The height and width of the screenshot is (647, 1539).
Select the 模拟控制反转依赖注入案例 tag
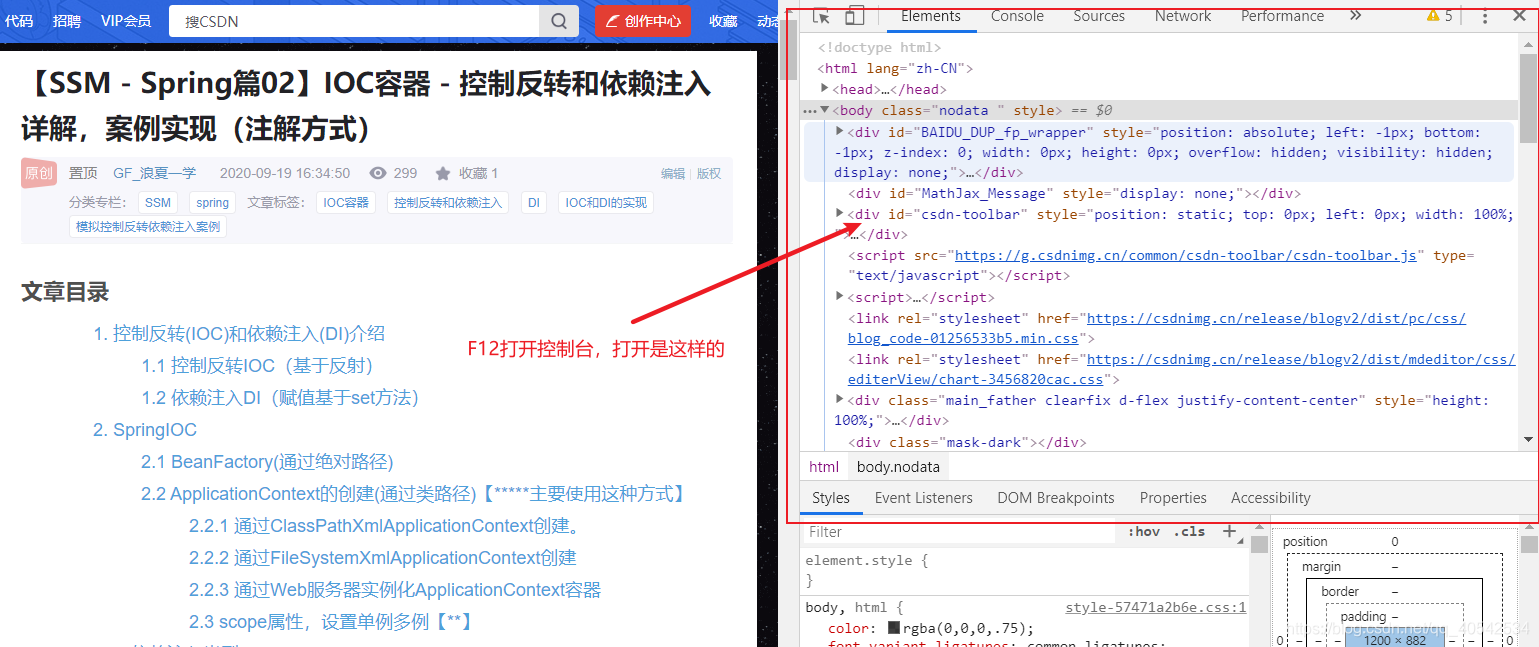coord(148,227)
